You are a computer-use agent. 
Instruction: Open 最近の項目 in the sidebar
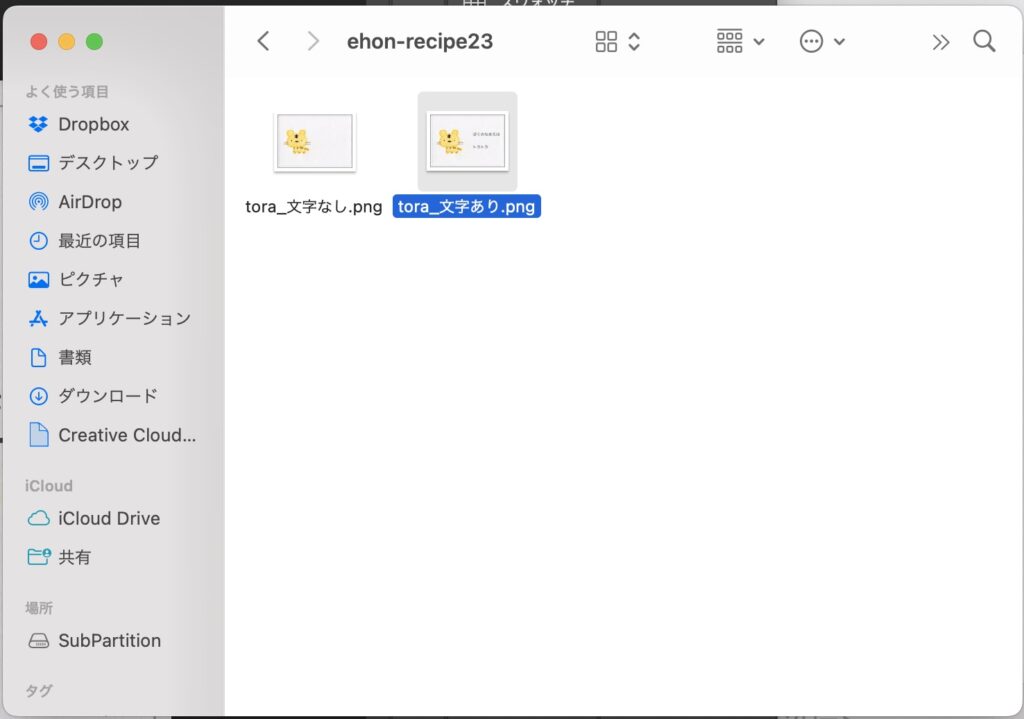(99, 241)
